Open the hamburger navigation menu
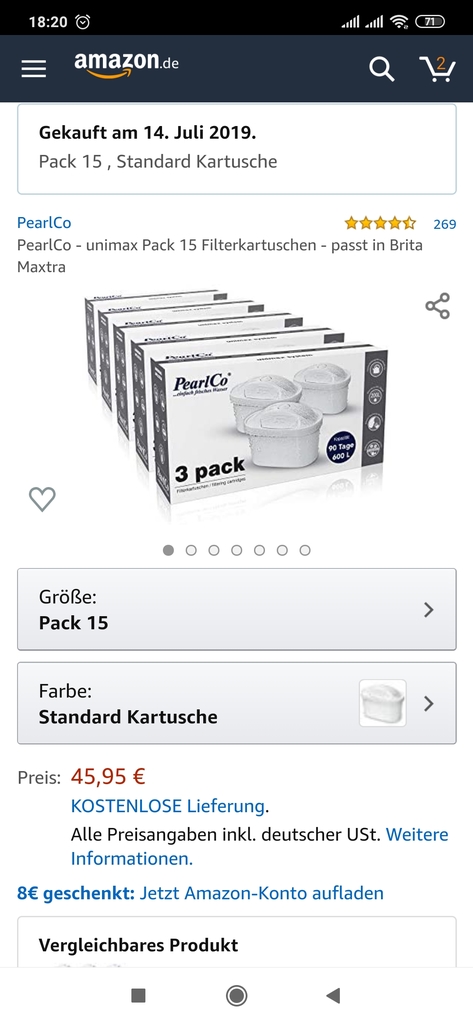Image resolution: width=473 pixels, height=1024 pixels. 33,69
